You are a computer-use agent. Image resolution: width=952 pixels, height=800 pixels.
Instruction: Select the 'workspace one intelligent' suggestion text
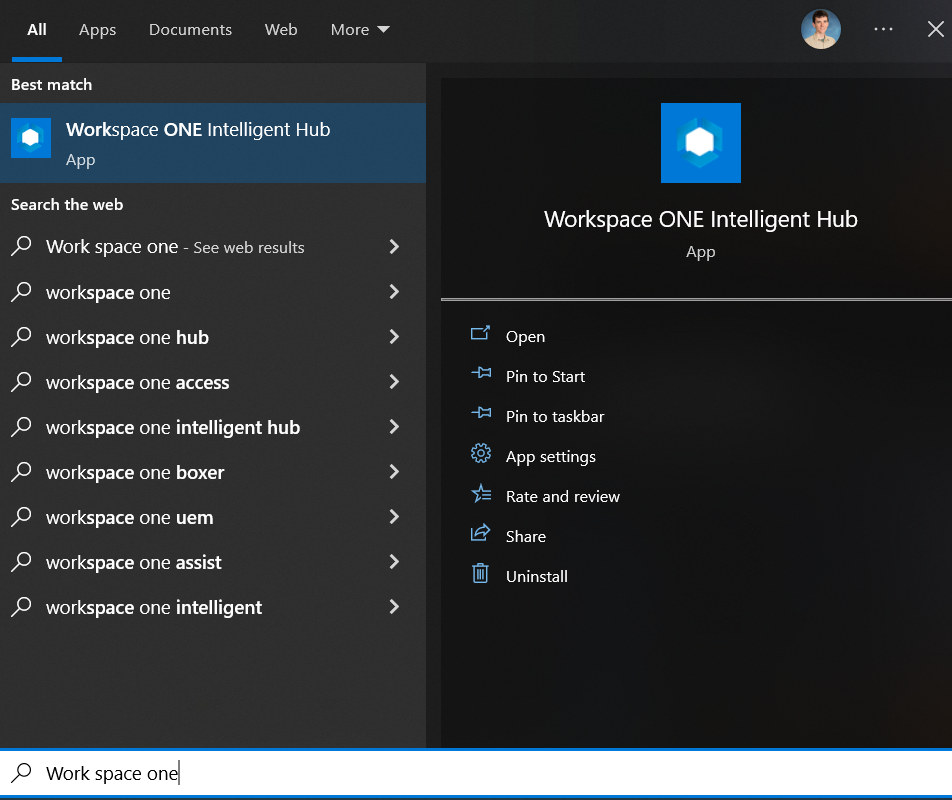pyautogui.click(x=154, y=608)
